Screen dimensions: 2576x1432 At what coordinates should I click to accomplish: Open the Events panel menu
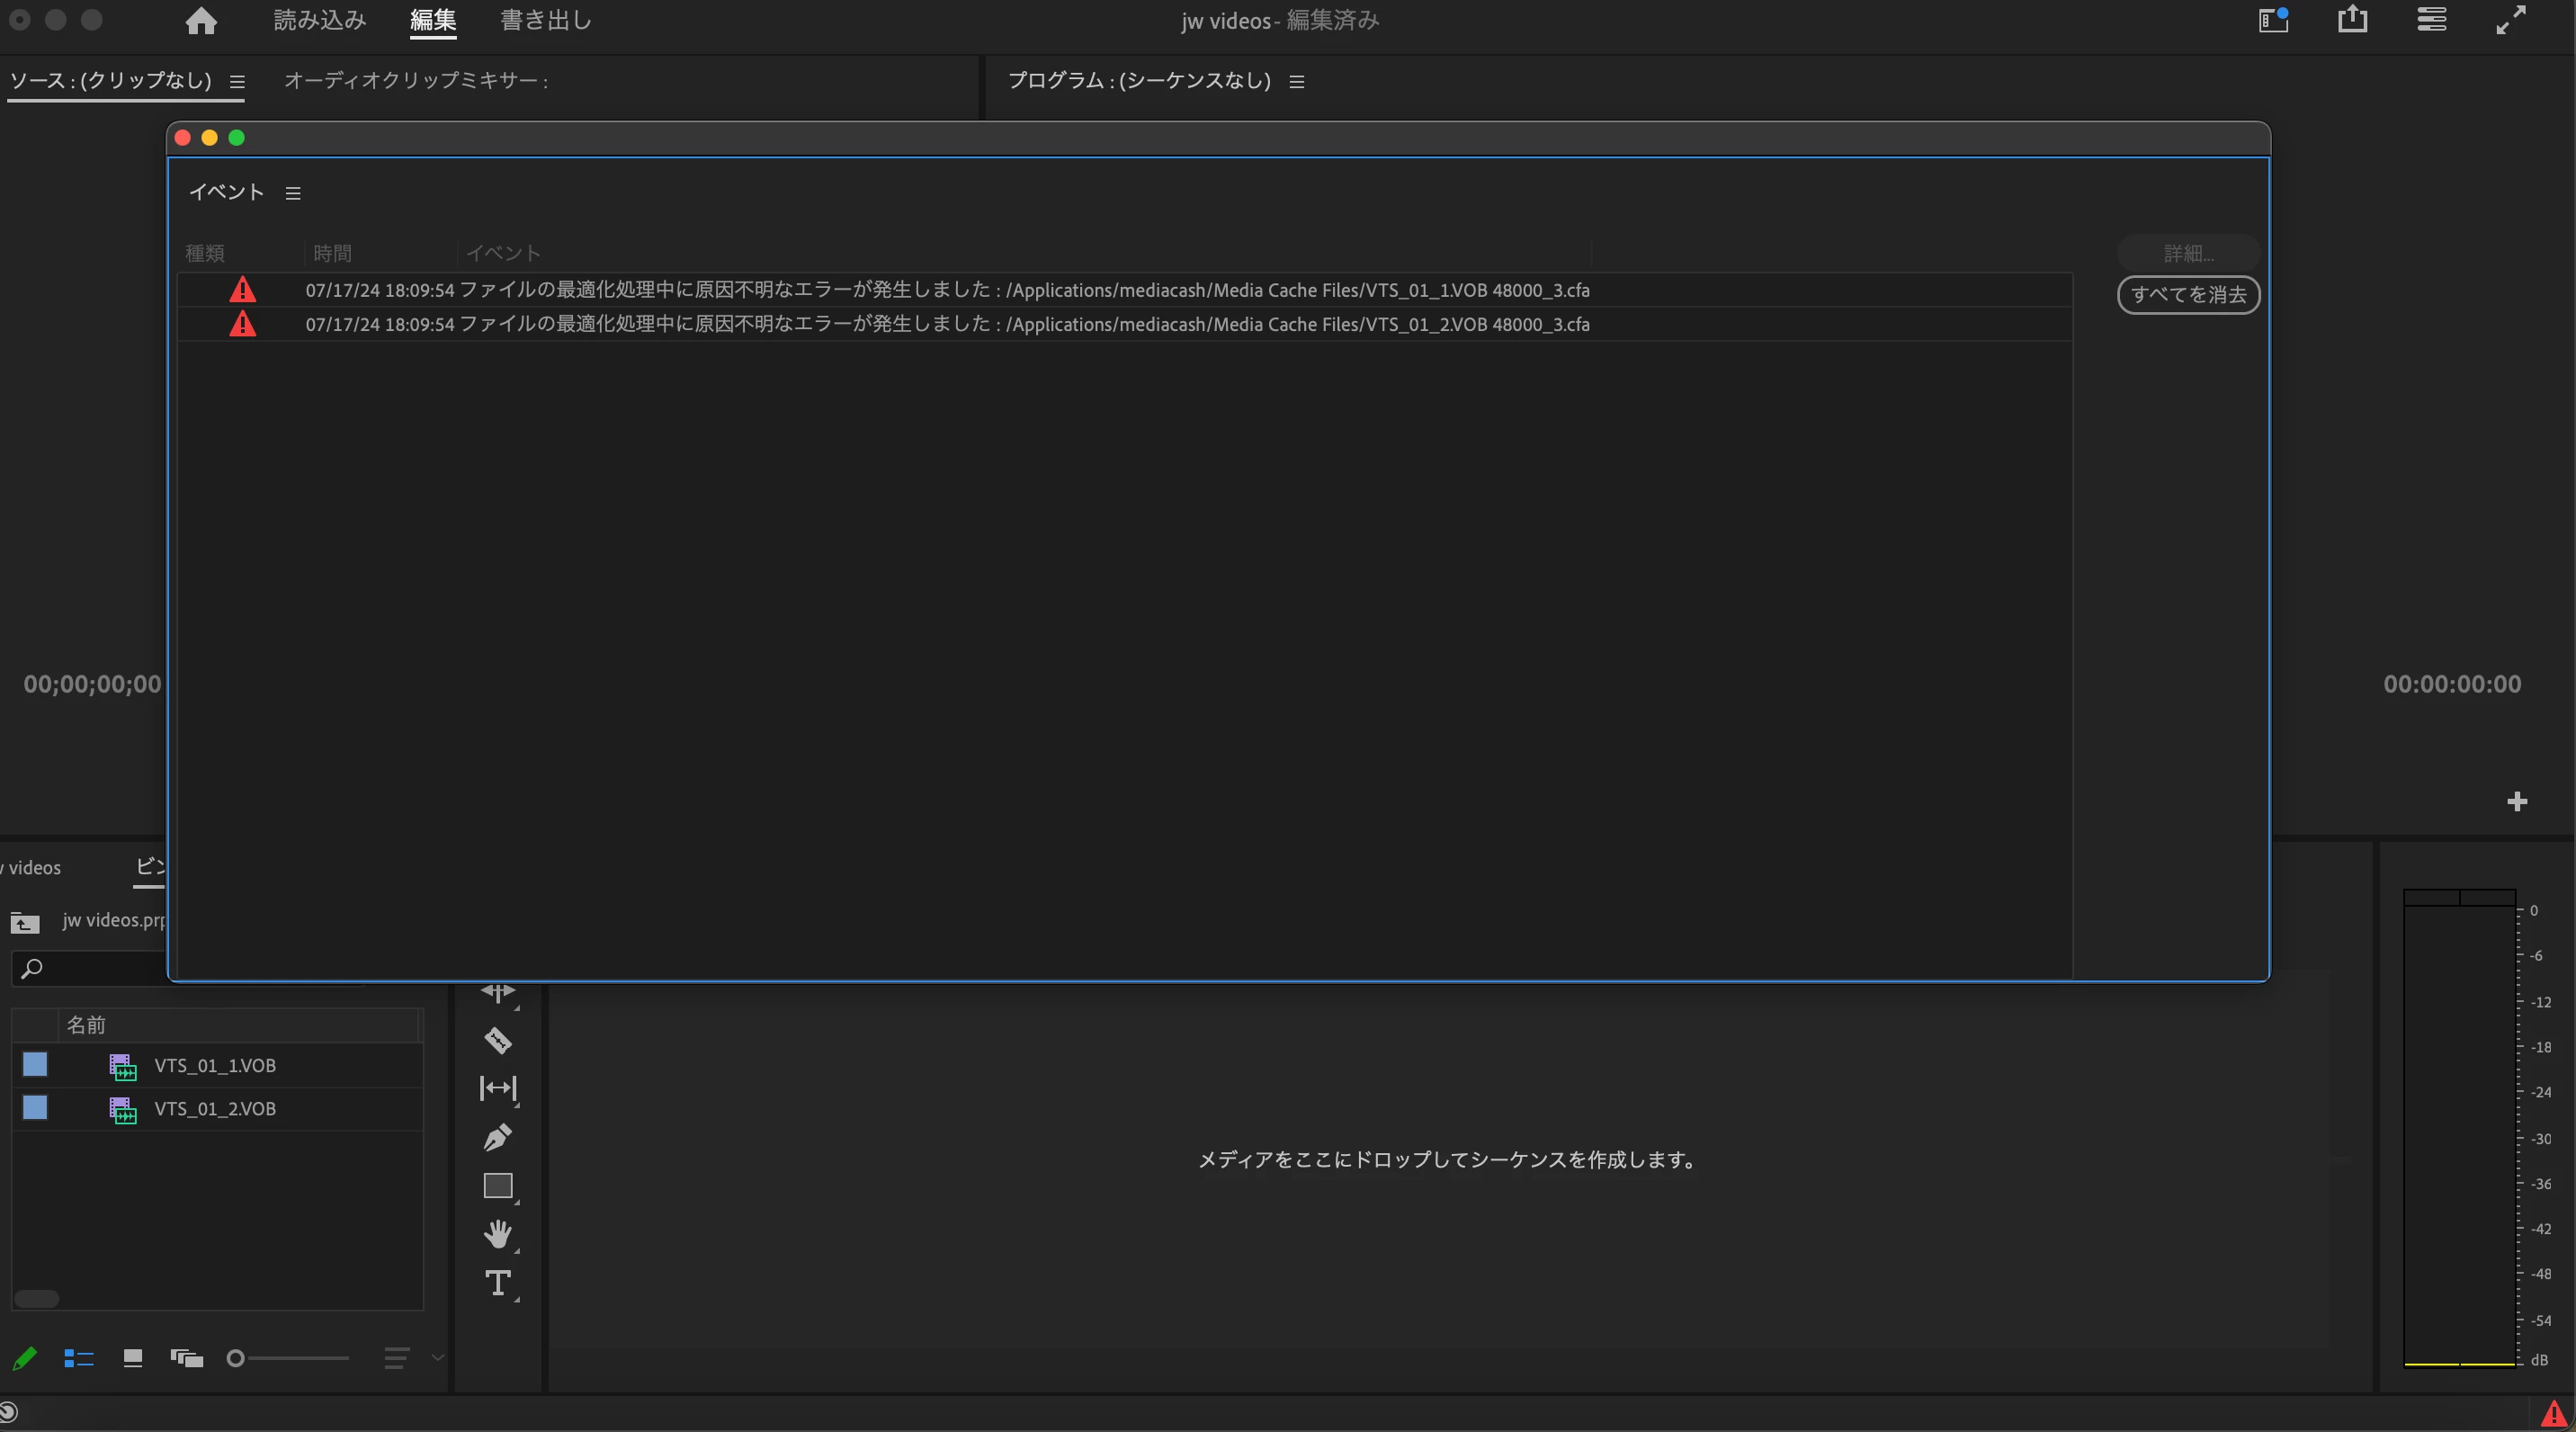point(293,193)
